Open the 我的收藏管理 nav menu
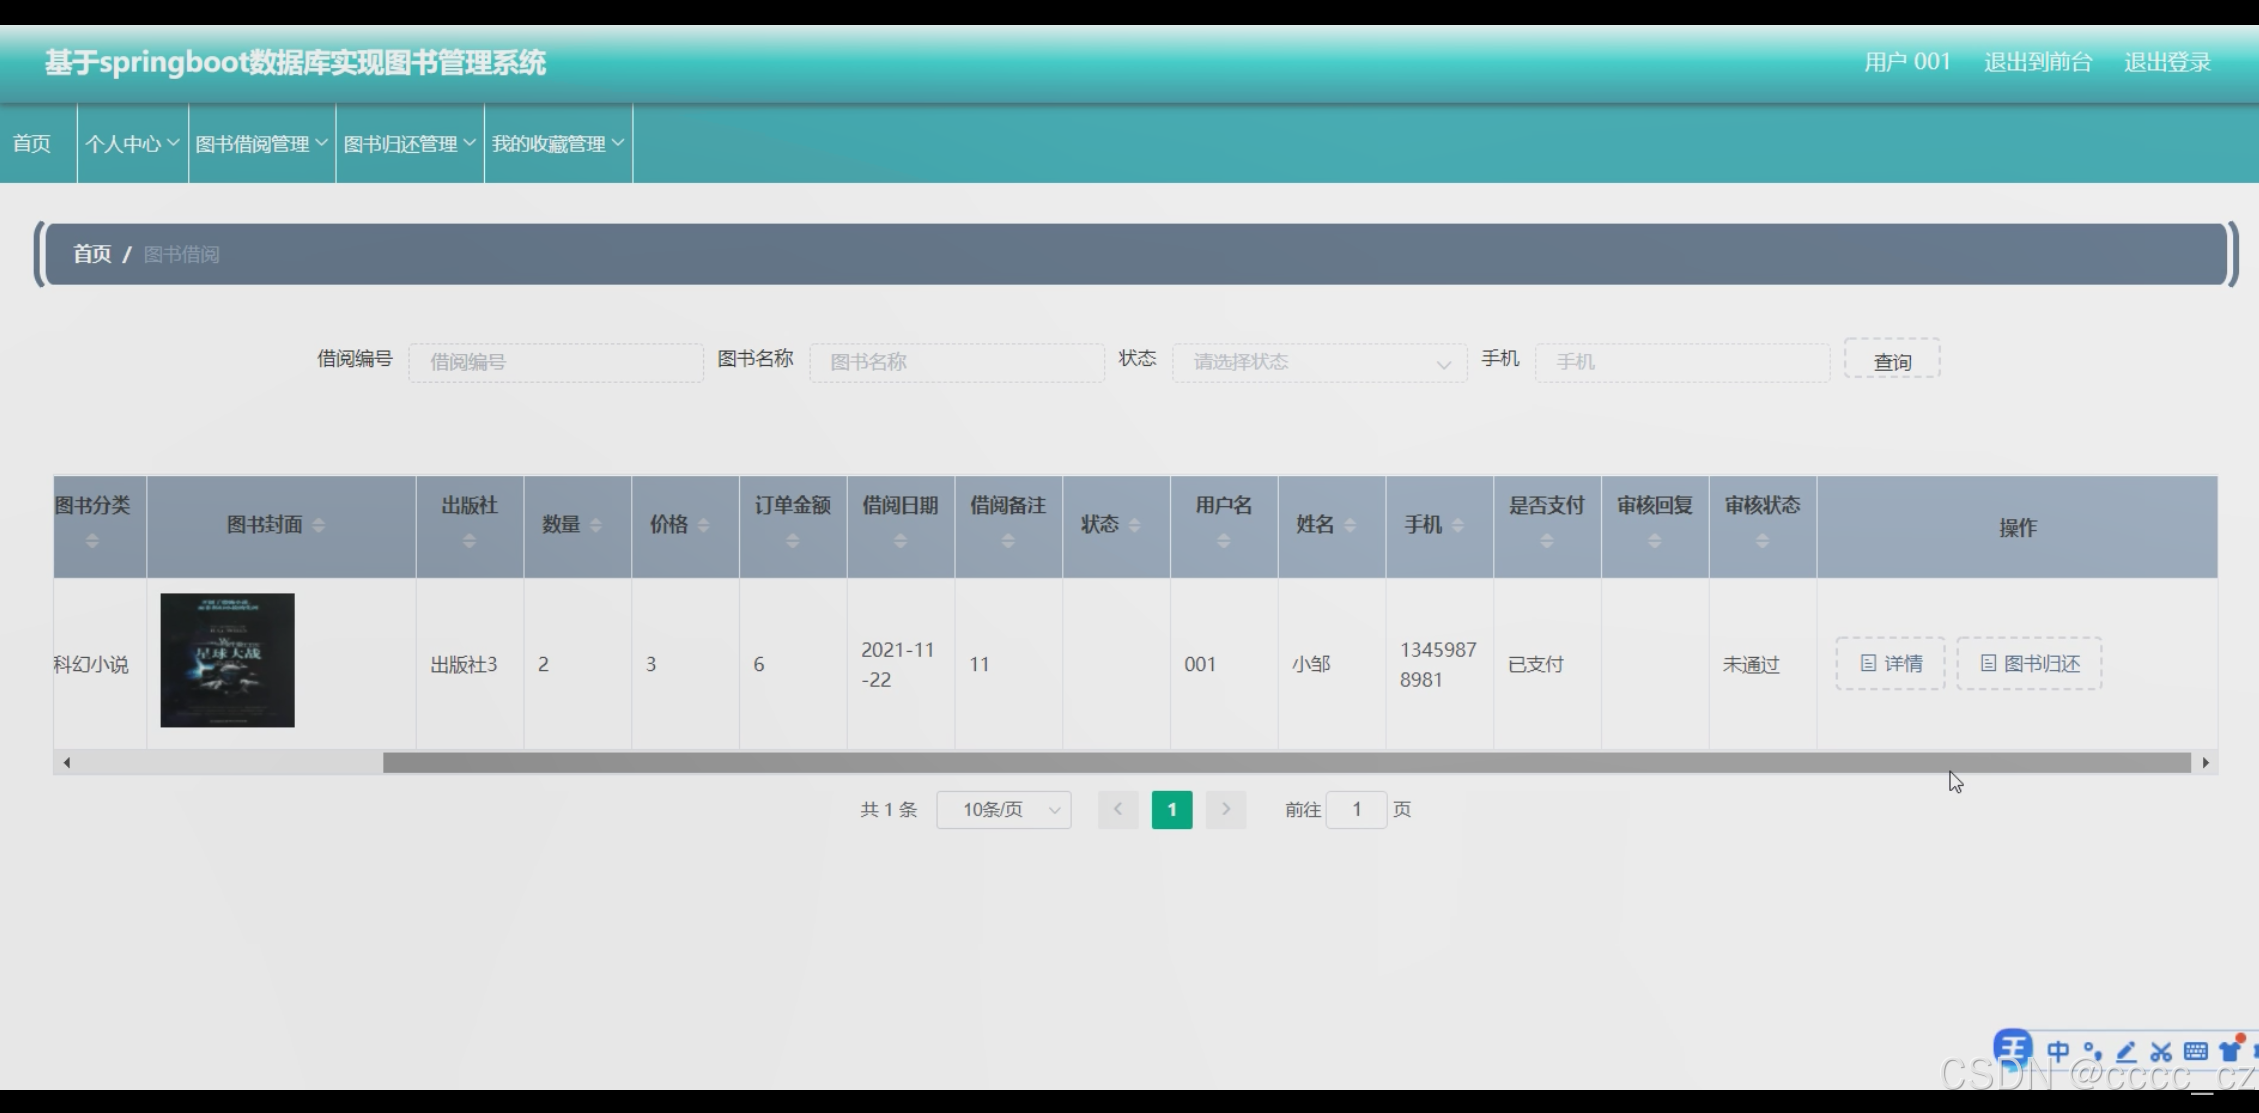The height and width of the screenshot is (1113, 2259). coord(557,144)
